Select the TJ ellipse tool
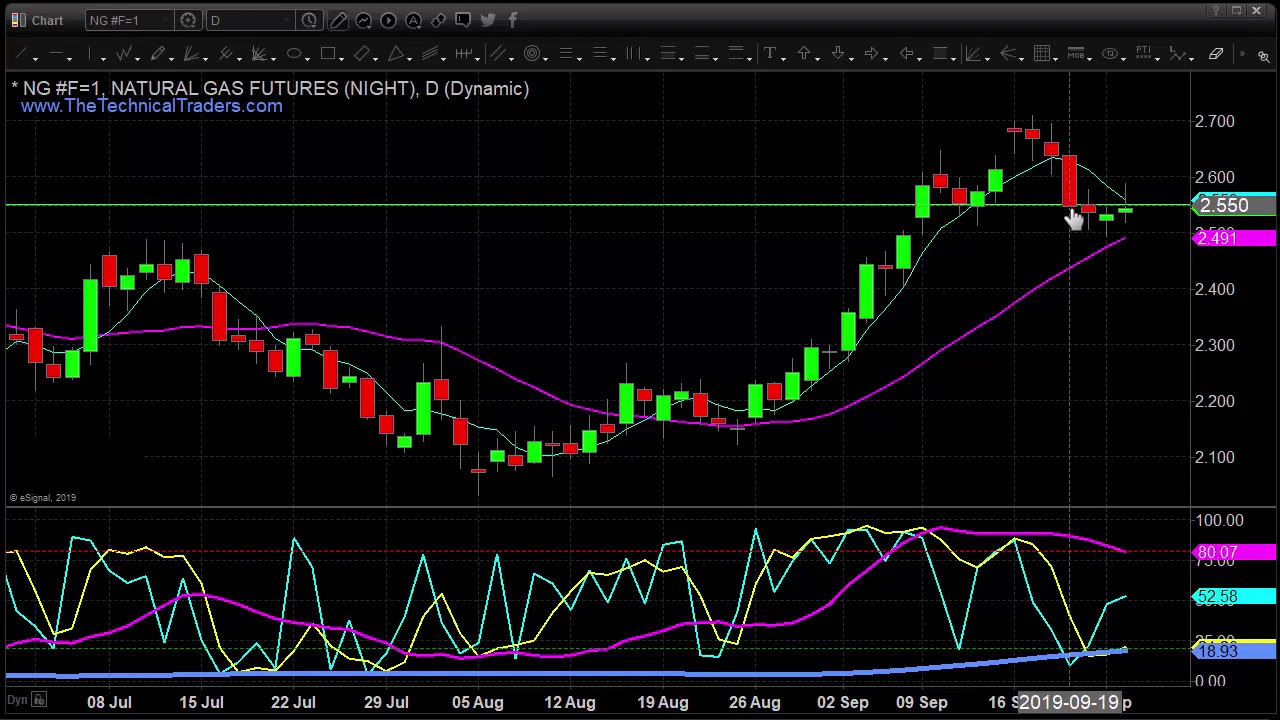Viewport: 1280px width, 720px height. [1110, 54]
